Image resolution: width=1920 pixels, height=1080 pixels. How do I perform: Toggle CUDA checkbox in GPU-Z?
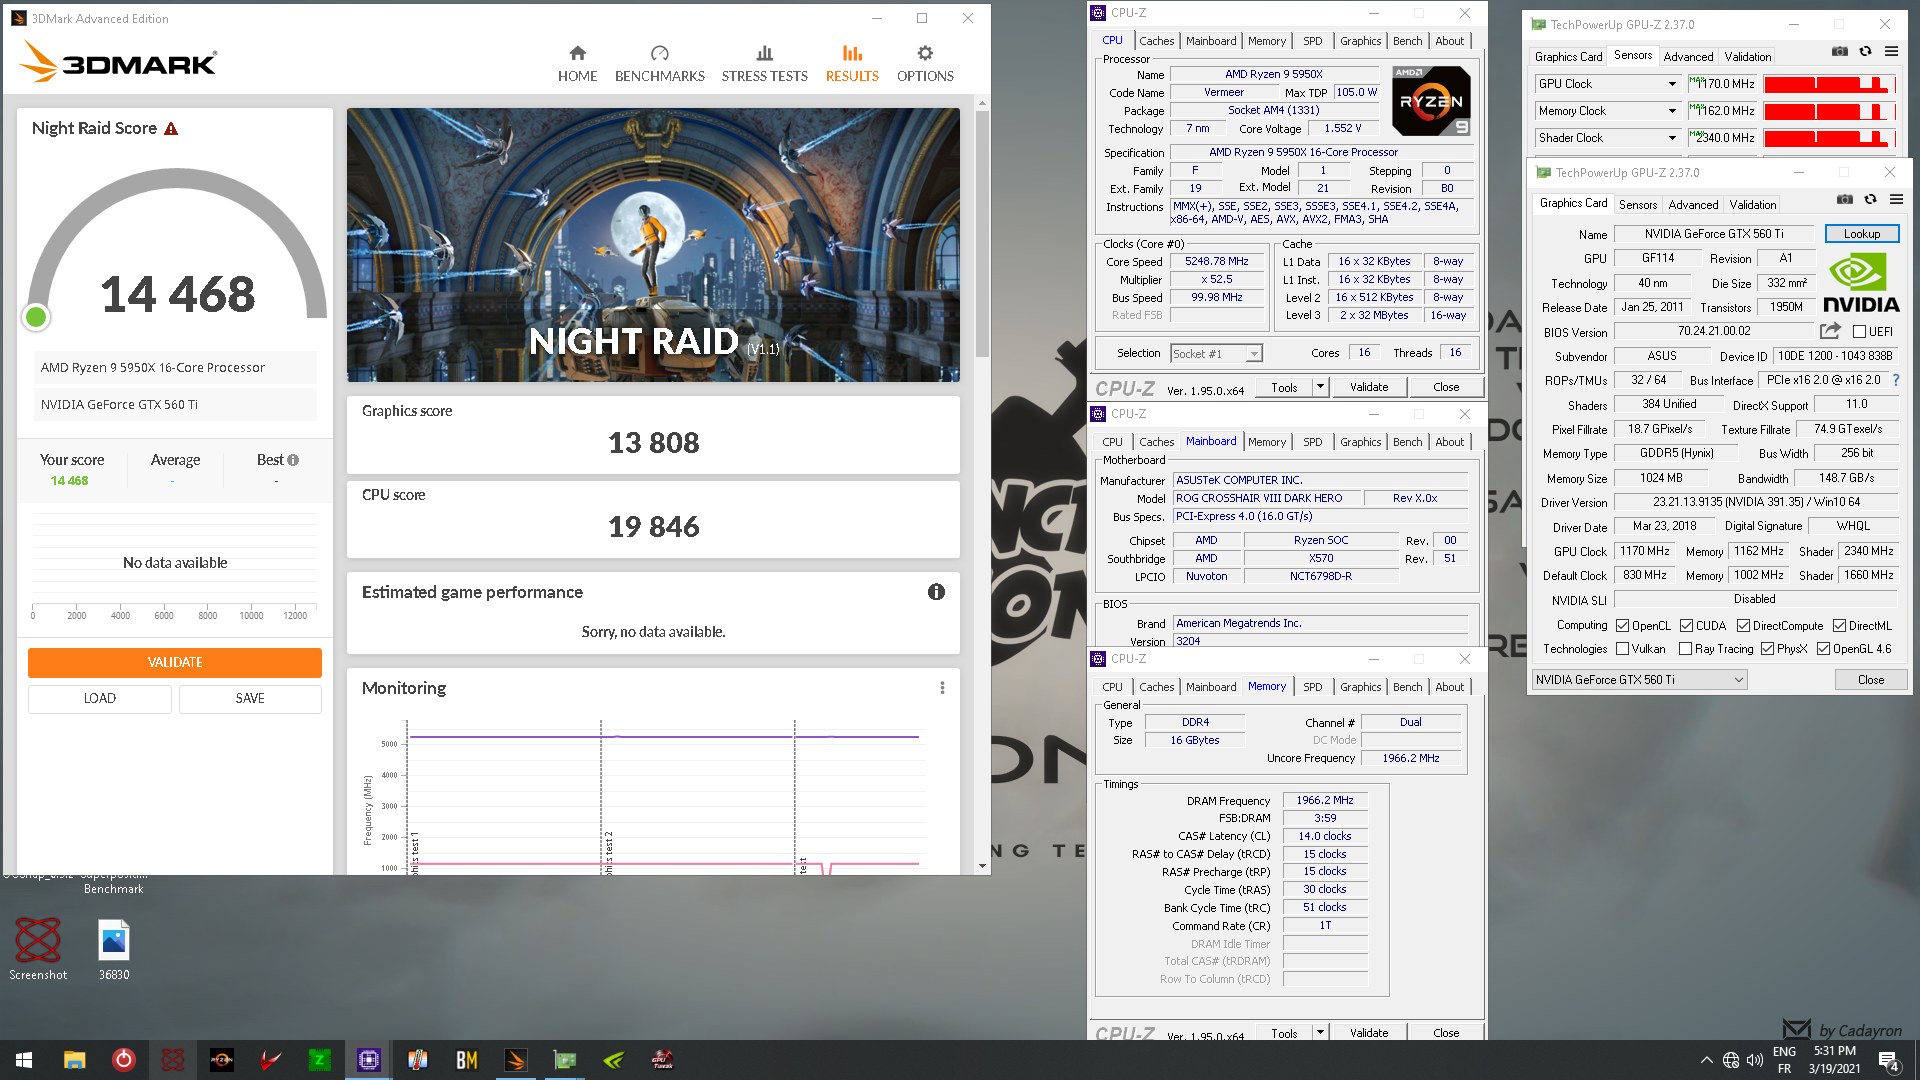1686,626
